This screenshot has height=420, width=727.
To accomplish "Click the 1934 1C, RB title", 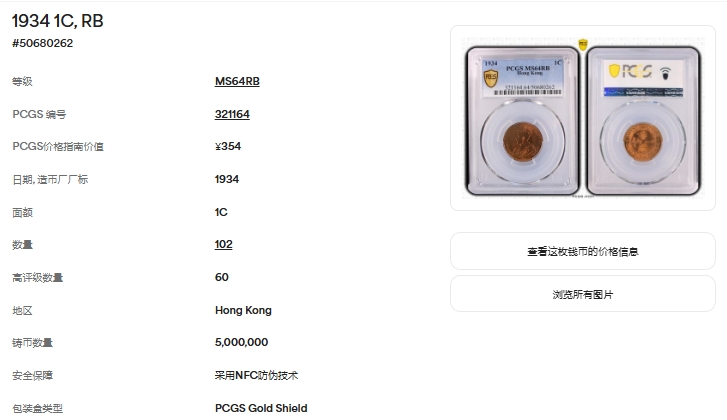I will point(57,21).
